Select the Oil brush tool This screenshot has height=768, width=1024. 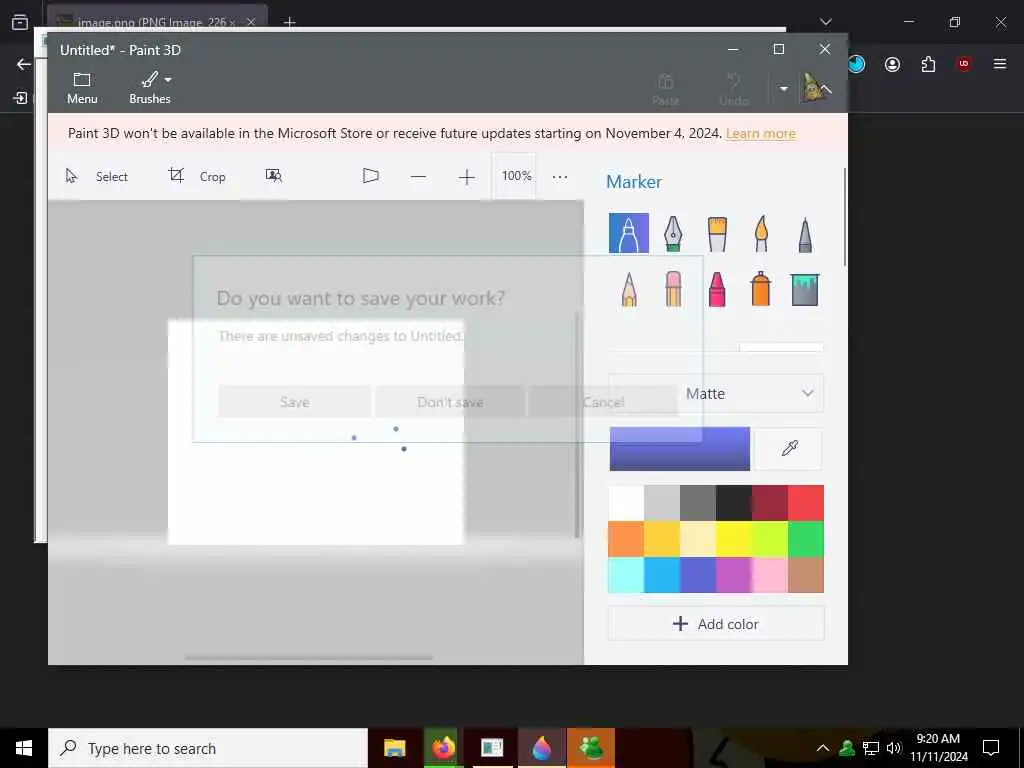coord(717,234)
